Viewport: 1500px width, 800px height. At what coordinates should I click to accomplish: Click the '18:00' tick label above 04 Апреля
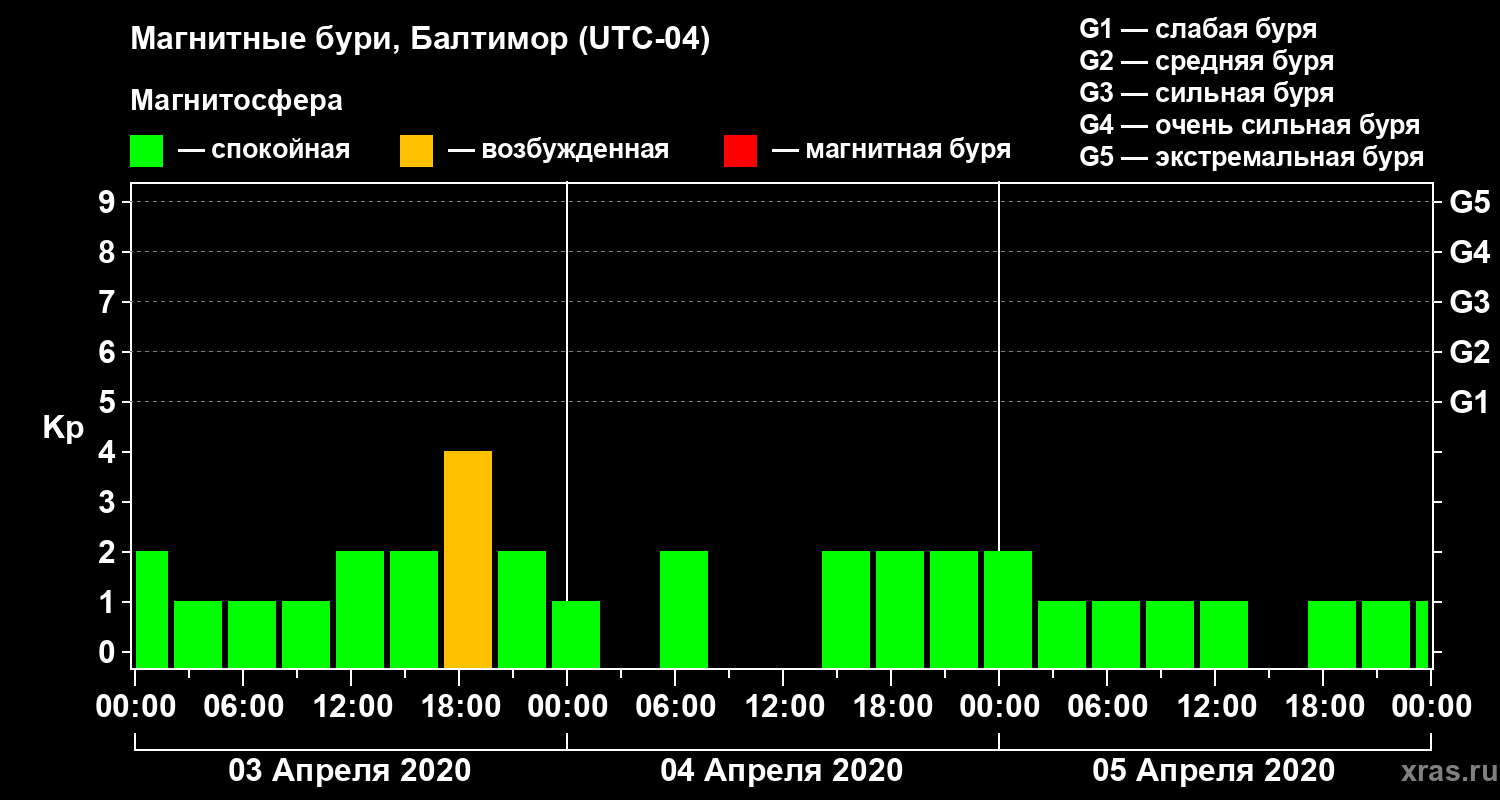(x=891, y=706)
